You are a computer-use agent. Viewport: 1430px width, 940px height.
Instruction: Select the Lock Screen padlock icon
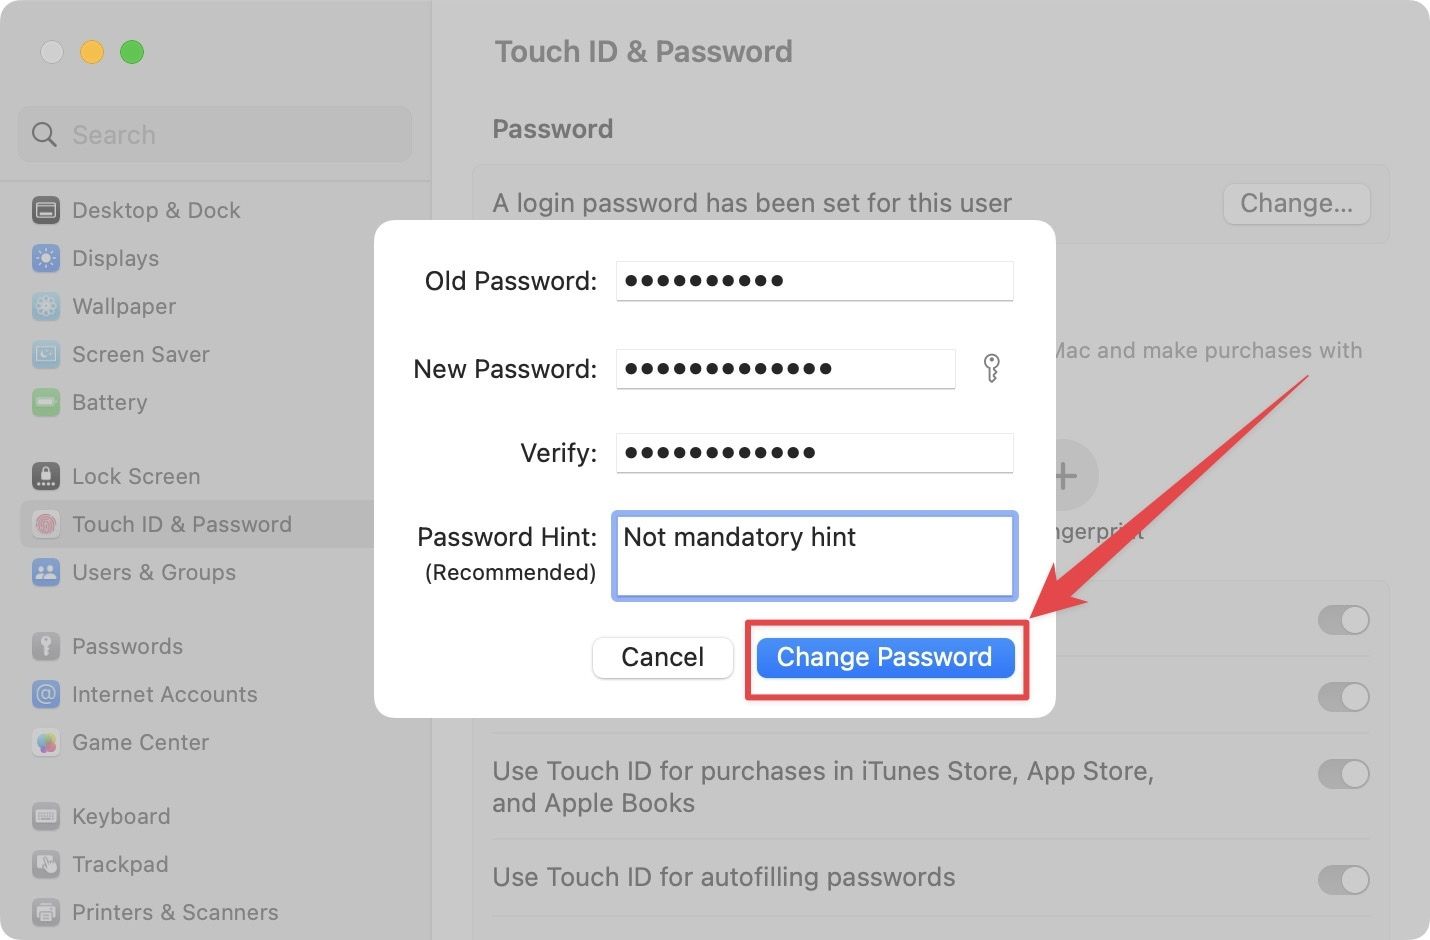(x=46, y=476)
